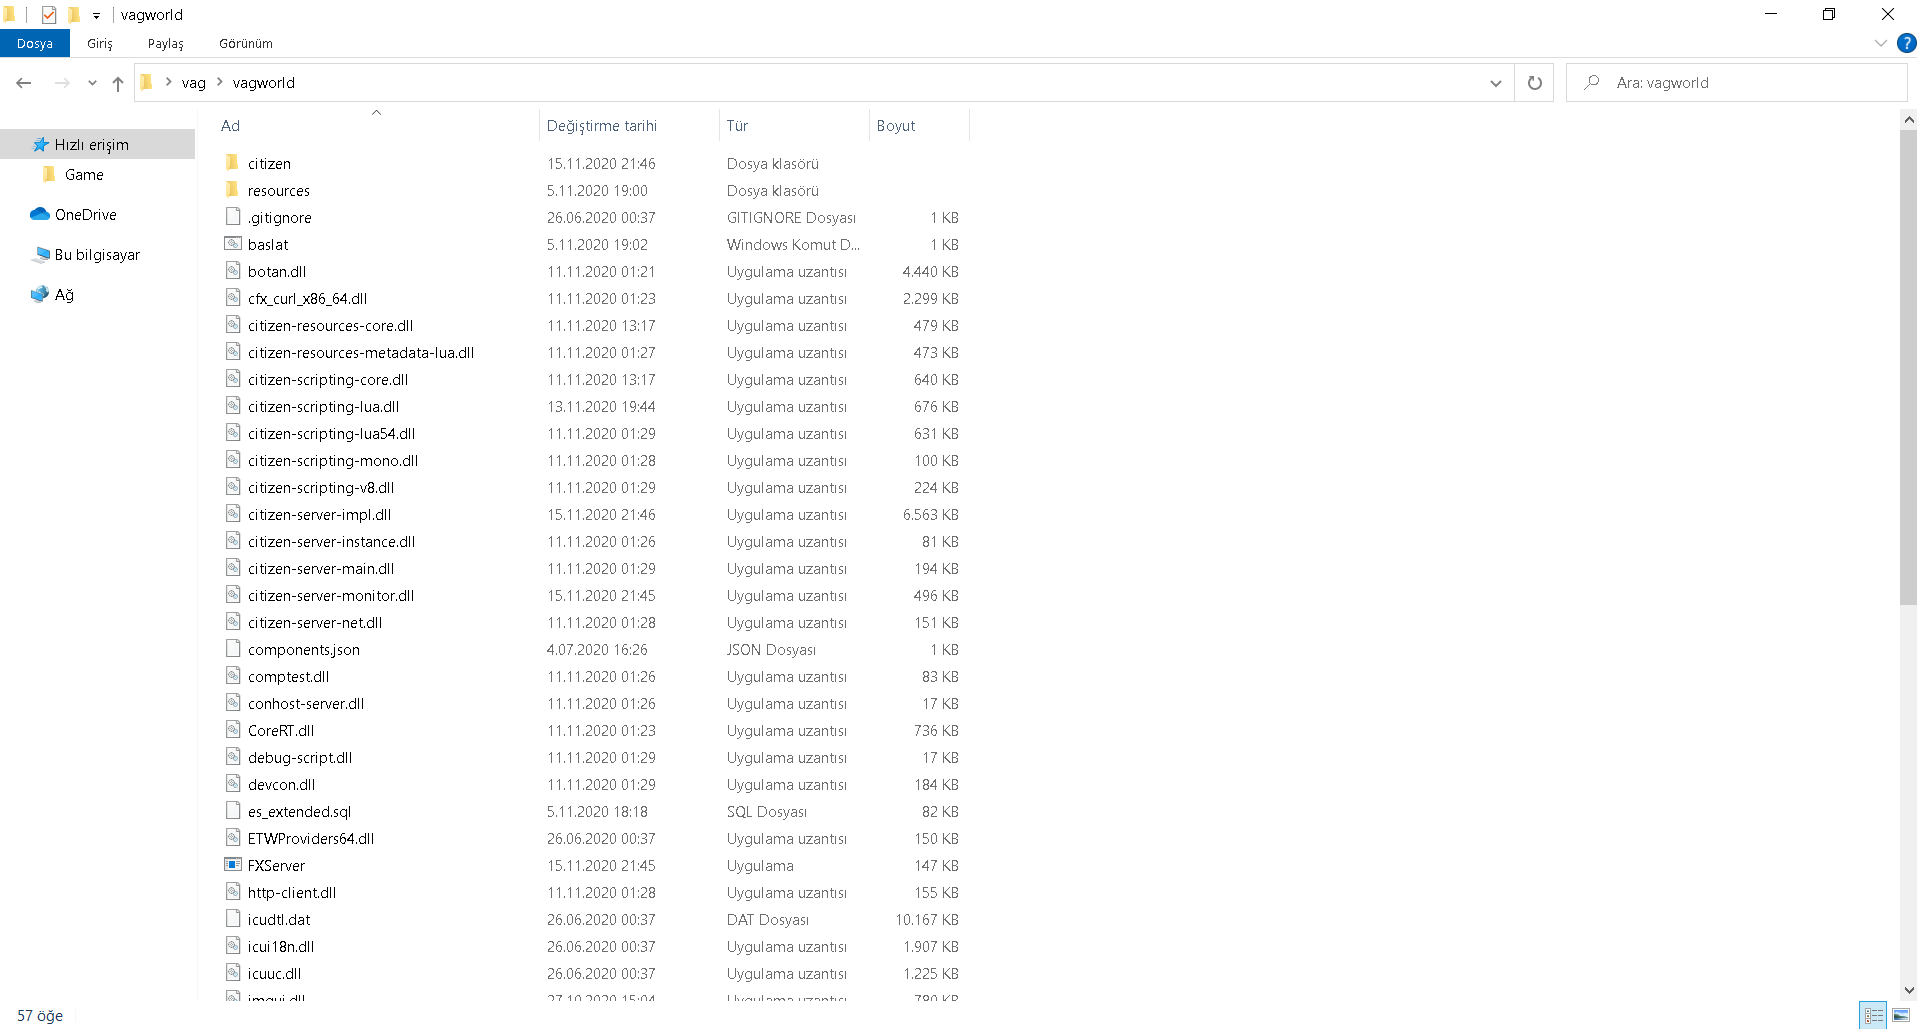Screen dimensions: 1917x1029
Task: Select citizen-server-monitor.dll file name
Action: (x=331, y=596)
